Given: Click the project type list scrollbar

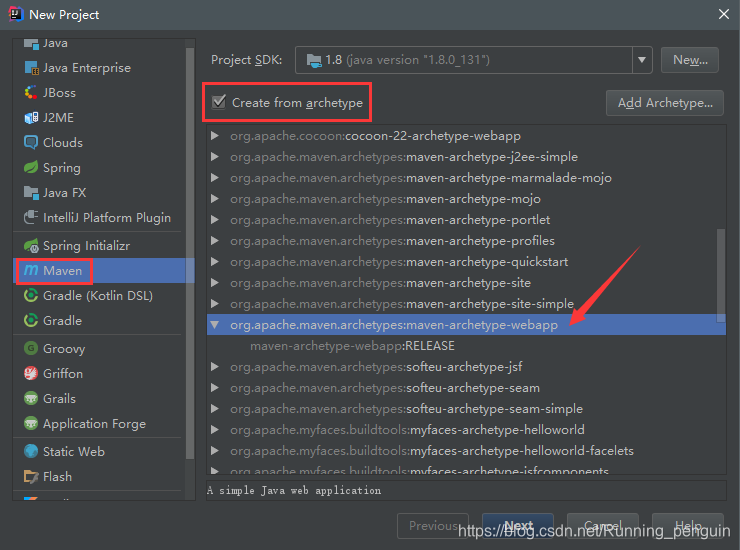Looking at the screenshot, I should pyautogui.click(x=190, y=253).
